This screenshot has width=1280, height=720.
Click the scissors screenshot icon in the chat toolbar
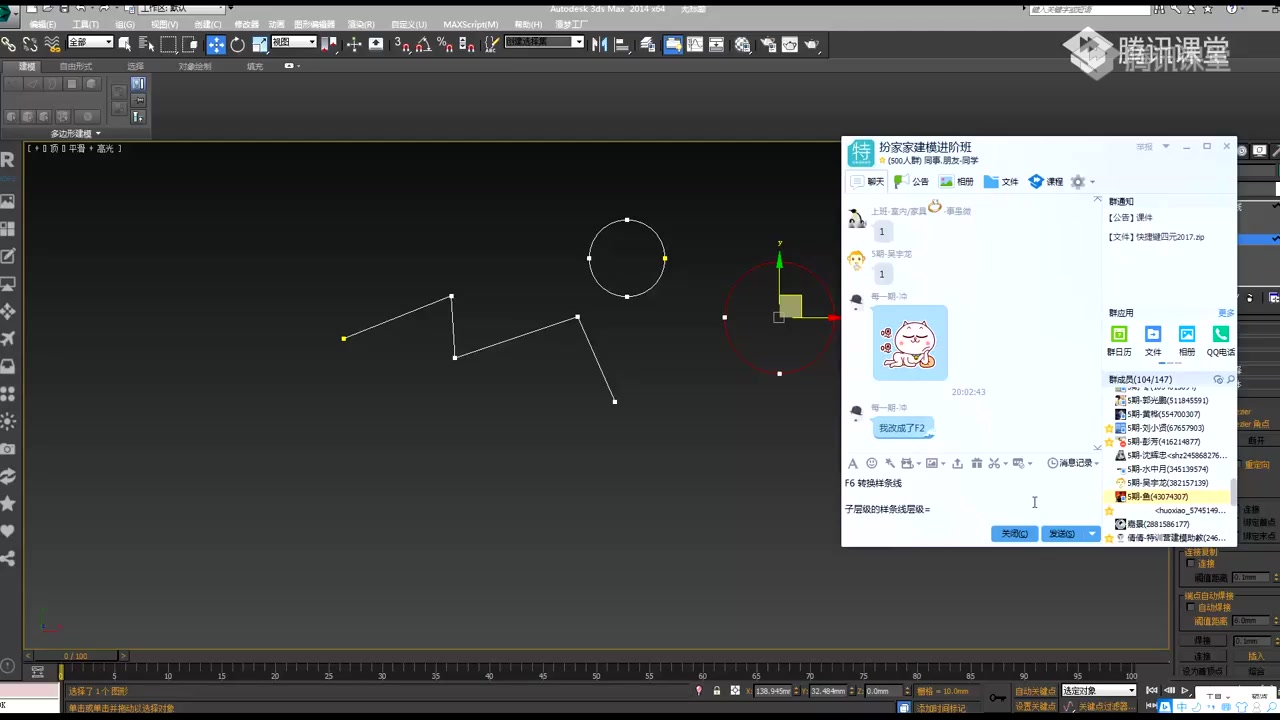(994, 462)
